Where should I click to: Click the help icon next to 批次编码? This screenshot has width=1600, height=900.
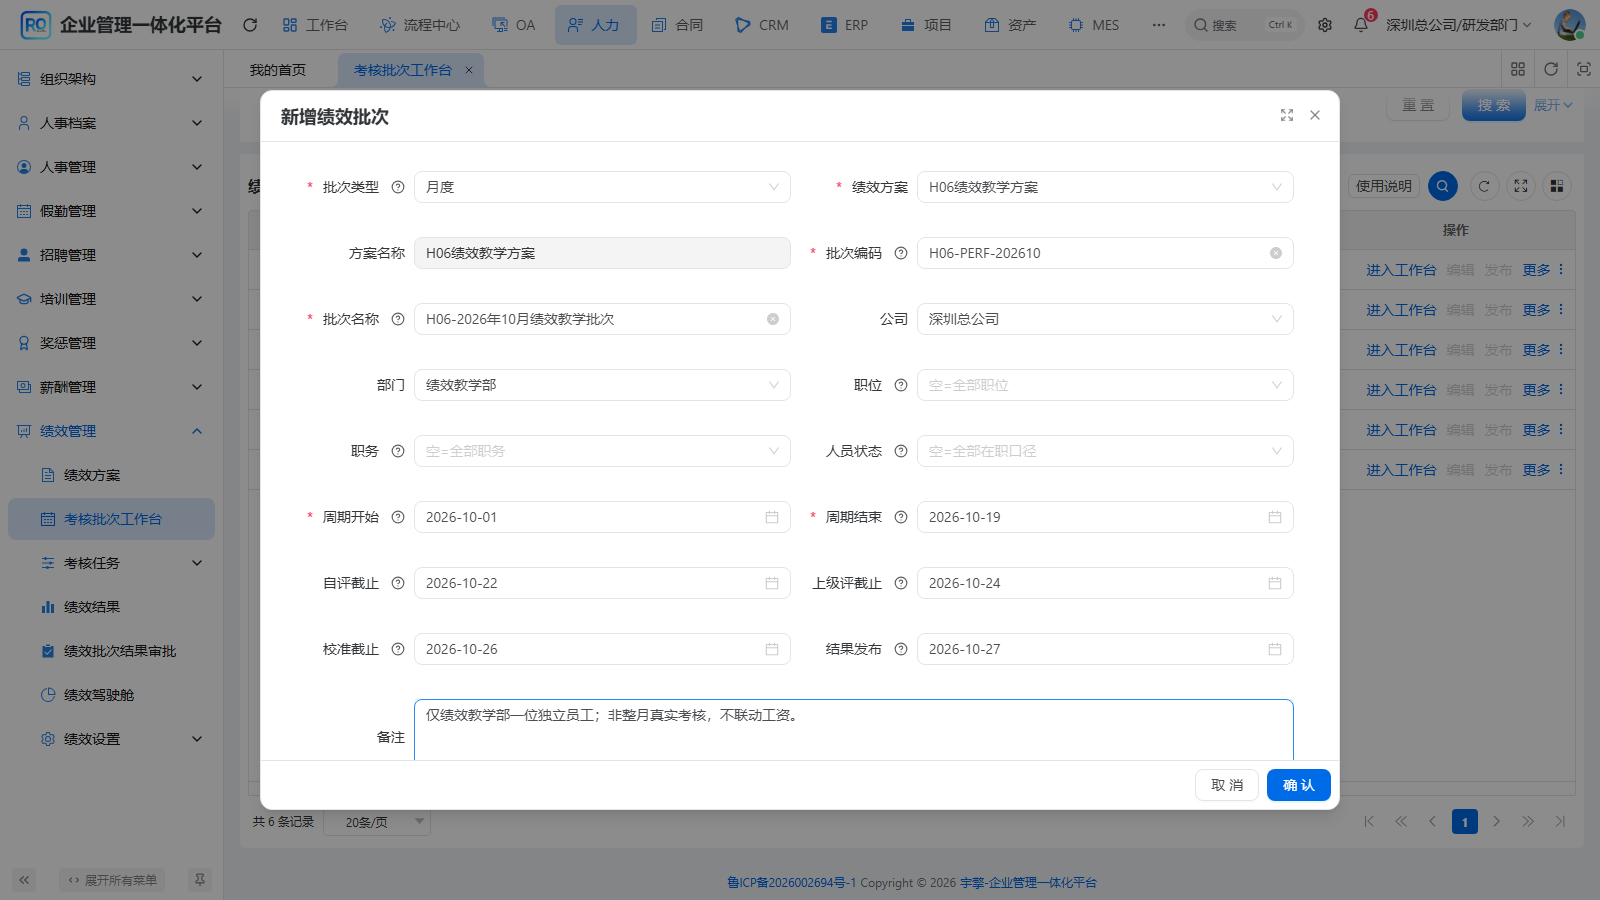click(x=901, y=253)
